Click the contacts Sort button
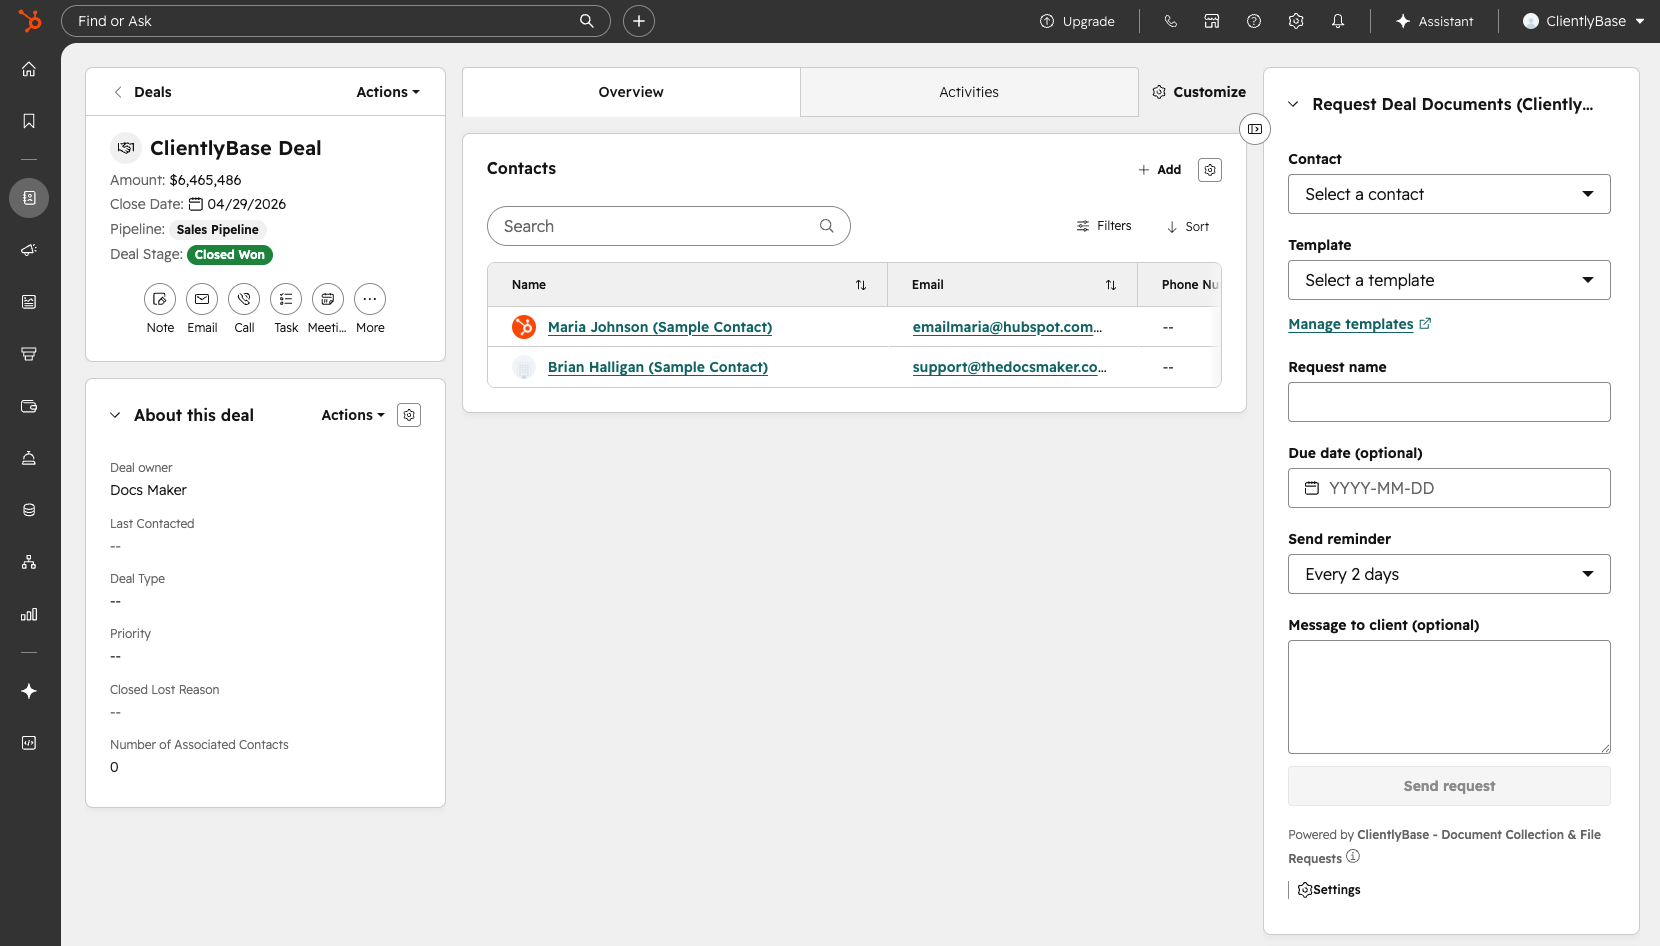Viewport: 1660px width, 946px height. point(1188,227)
